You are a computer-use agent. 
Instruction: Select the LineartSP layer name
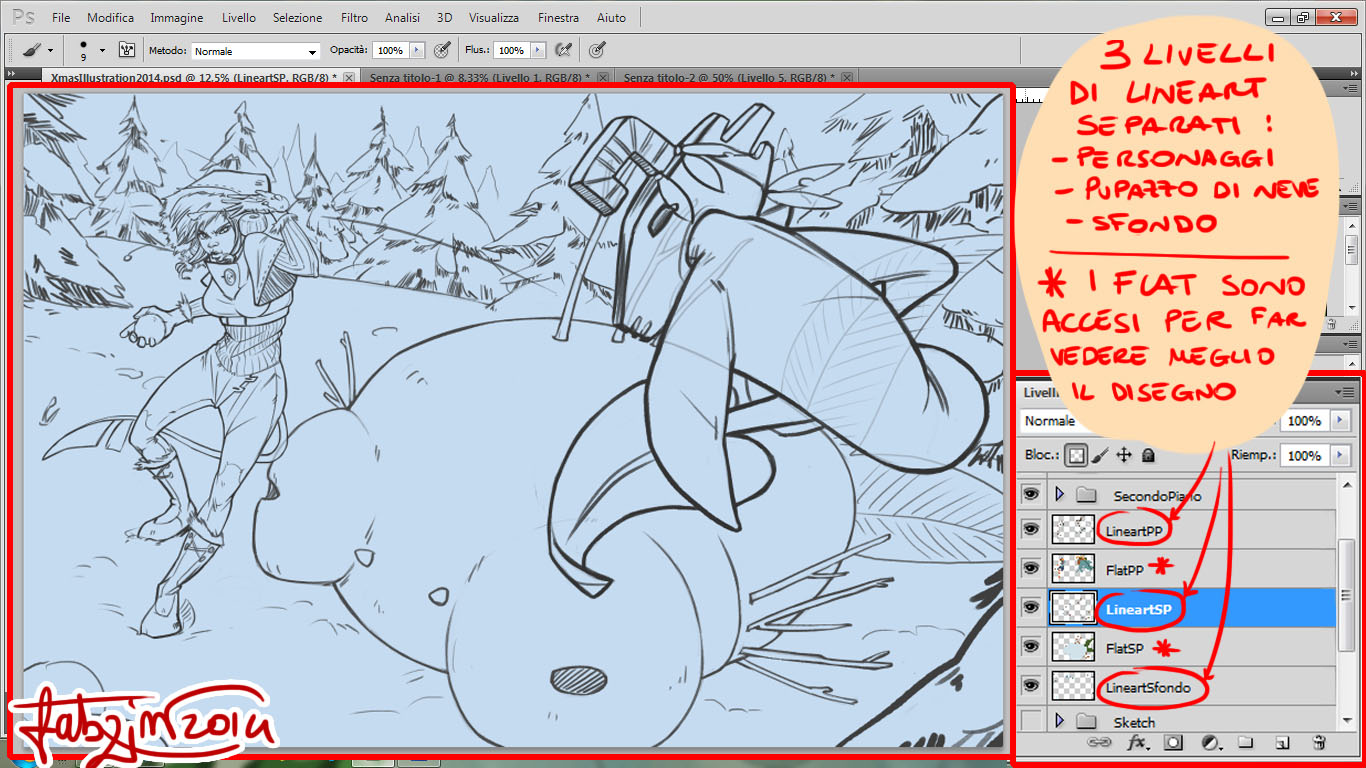pyautogui.click(x=1138, y=609)
